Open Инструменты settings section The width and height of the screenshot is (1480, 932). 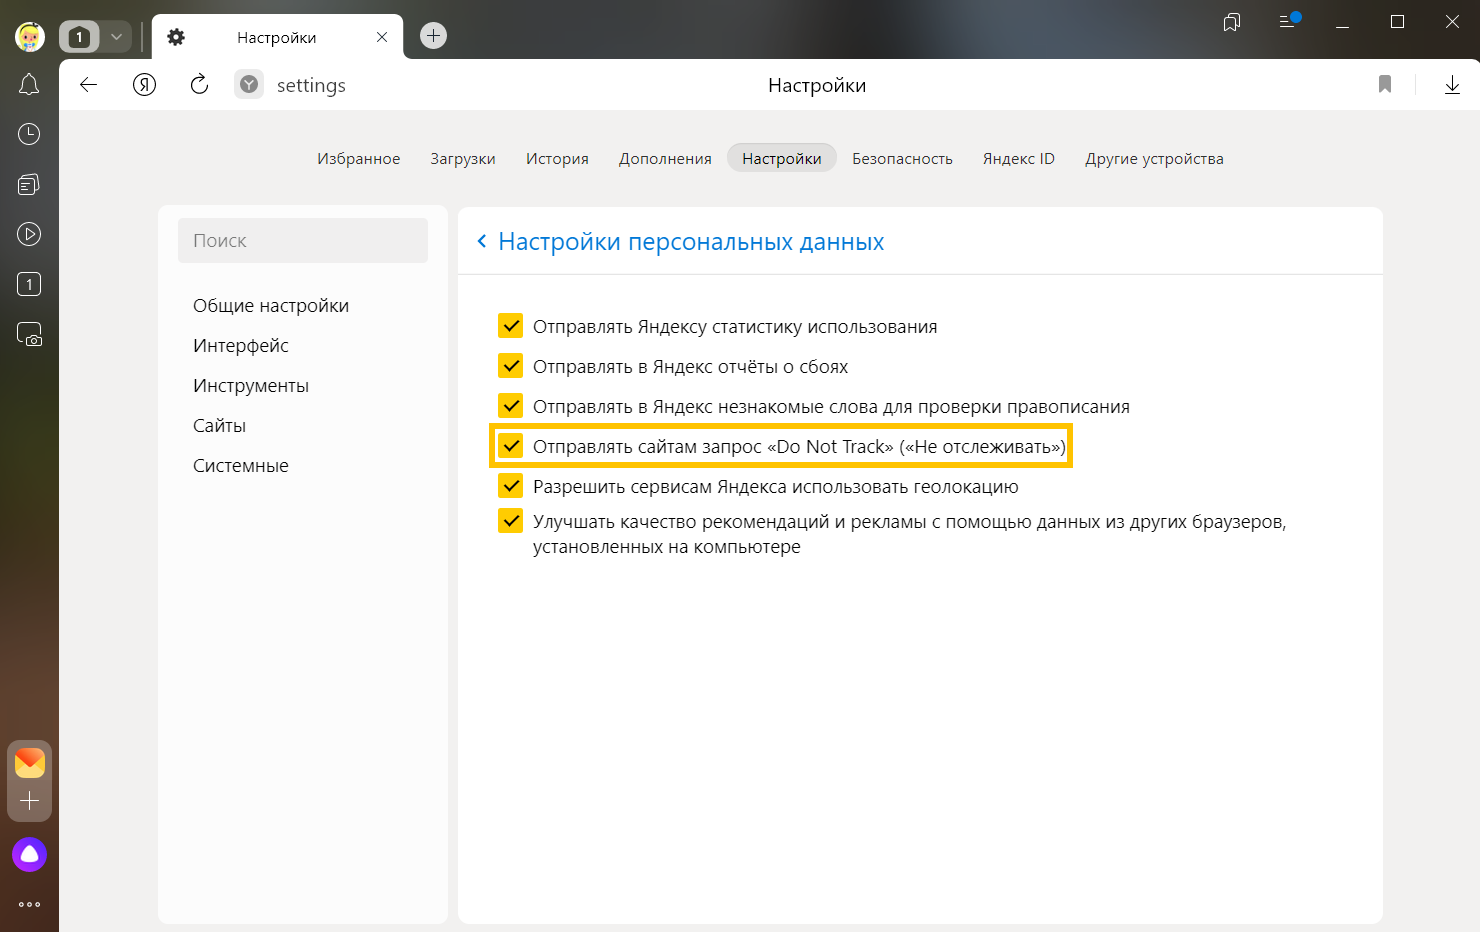point(251,386)
